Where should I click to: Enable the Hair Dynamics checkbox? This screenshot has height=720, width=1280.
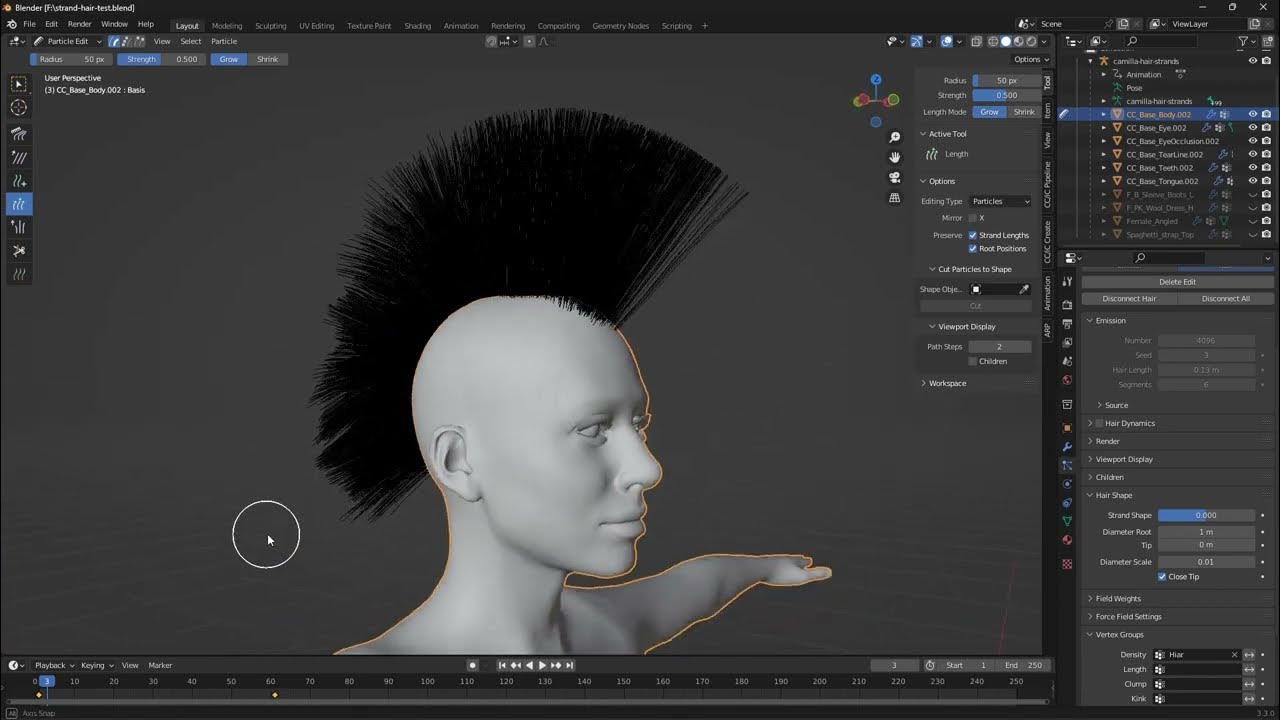click(x=1099, y=423)
